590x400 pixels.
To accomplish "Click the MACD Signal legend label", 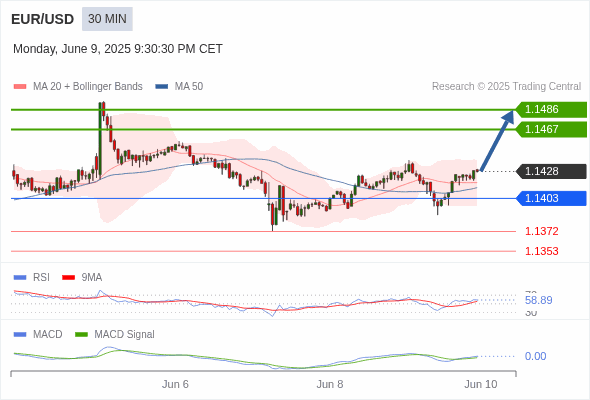I will coord(125,335).
